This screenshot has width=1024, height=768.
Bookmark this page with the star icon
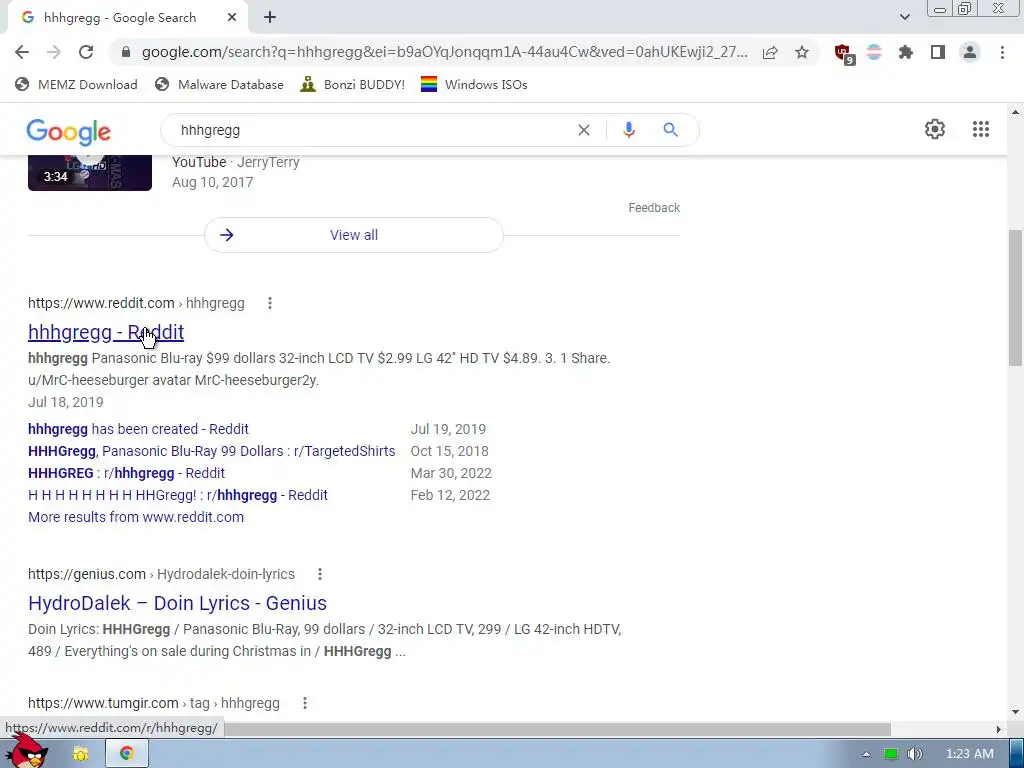802,52
